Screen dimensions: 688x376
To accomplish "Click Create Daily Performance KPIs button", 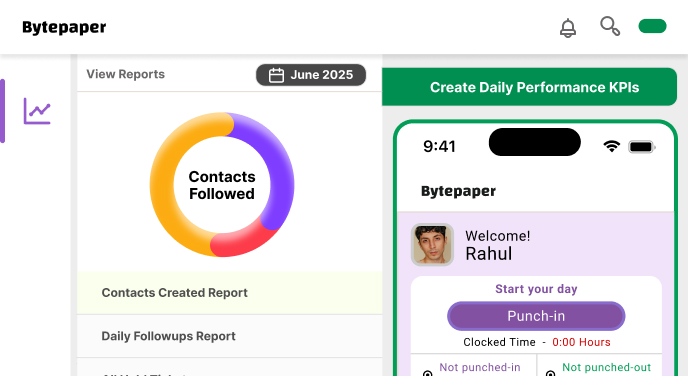I will pos(530,87).
